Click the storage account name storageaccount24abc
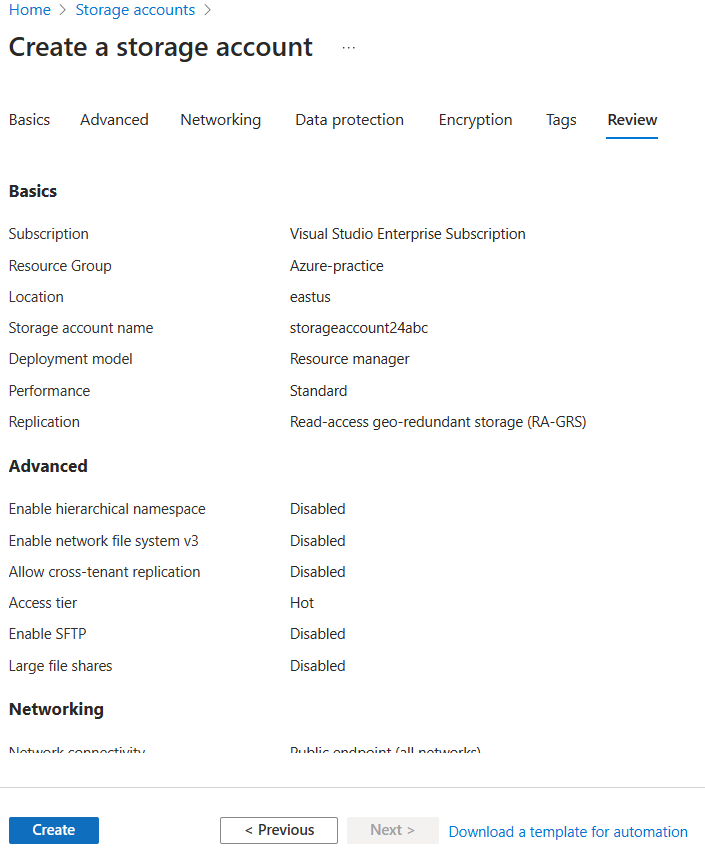The image size is (705, 858). pos(359,328)
